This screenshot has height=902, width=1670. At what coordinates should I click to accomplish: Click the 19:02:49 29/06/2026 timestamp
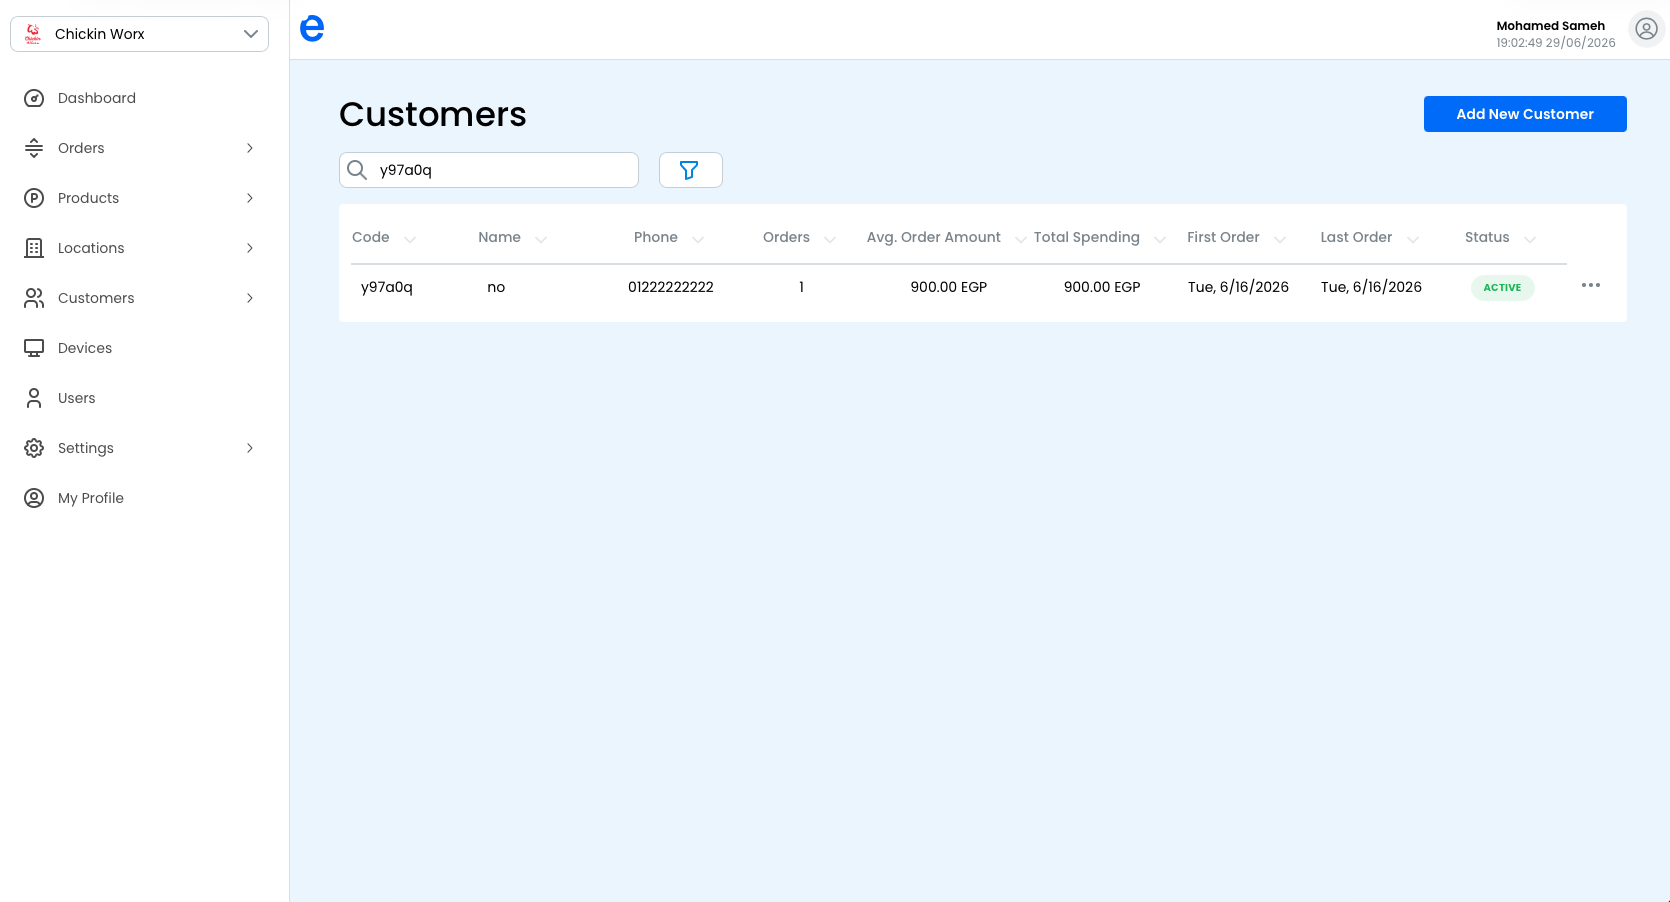point(1556,43)
